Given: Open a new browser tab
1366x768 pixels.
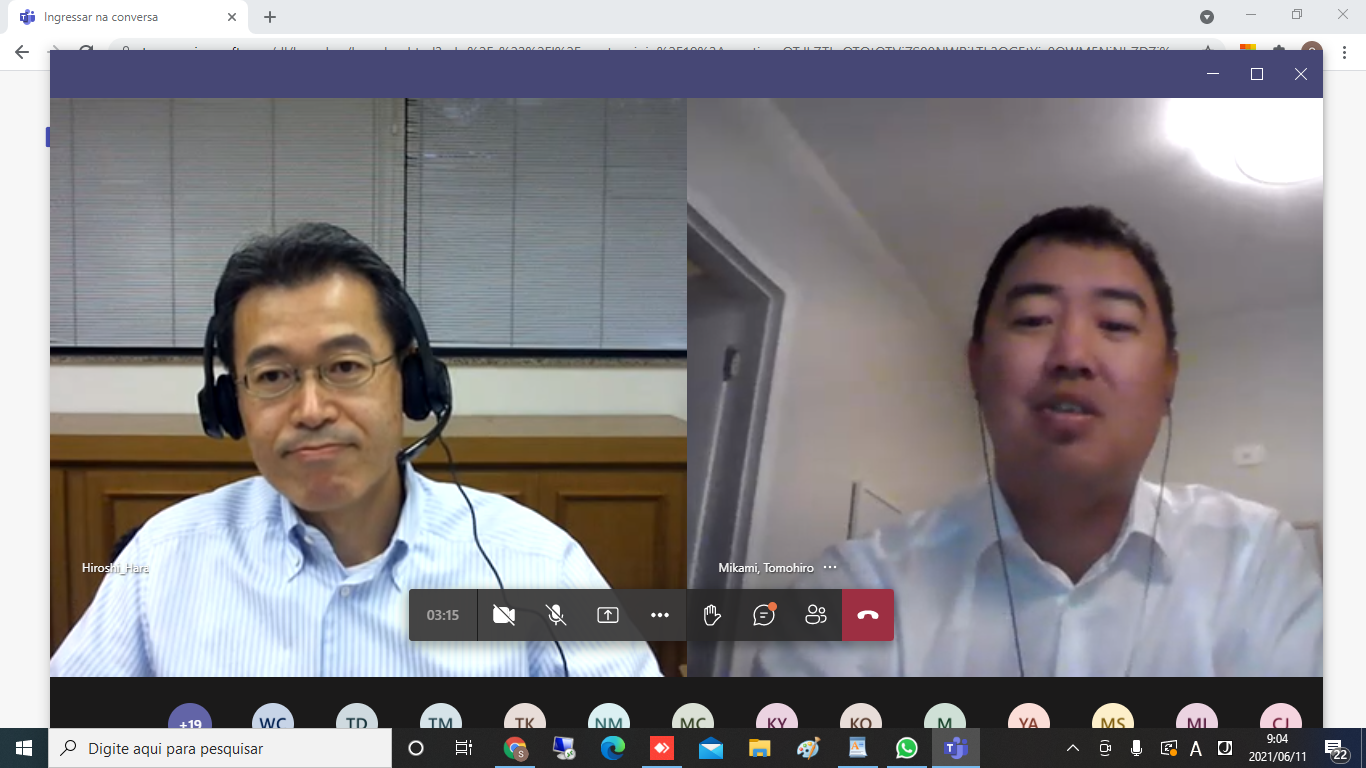Looking at the screenshot, I should (x=270, y=17).
